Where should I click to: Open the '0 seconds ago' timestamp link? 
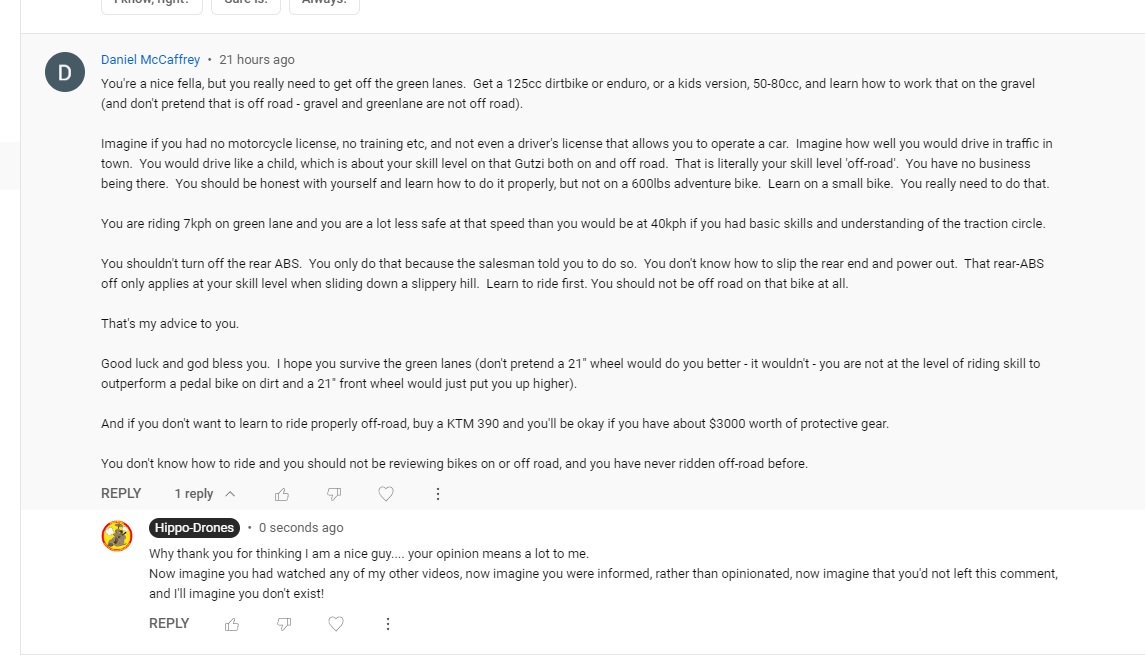(x=301, y=528)
